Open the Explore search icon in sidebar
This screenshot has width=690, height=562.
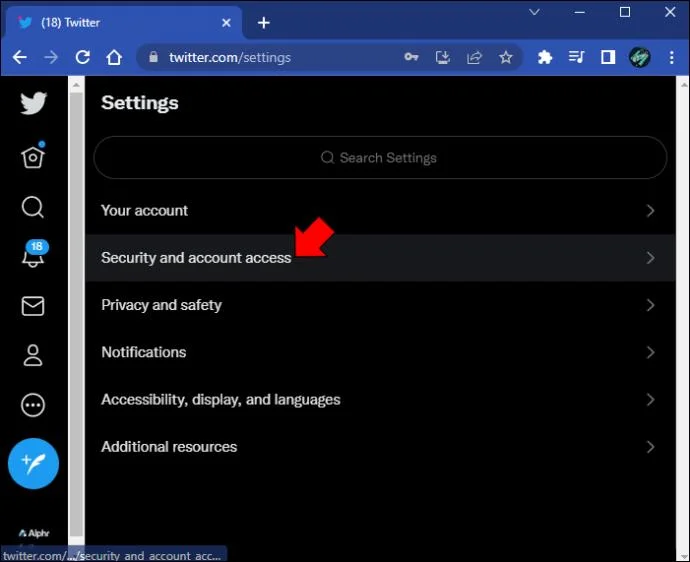[x=33, y=207]
